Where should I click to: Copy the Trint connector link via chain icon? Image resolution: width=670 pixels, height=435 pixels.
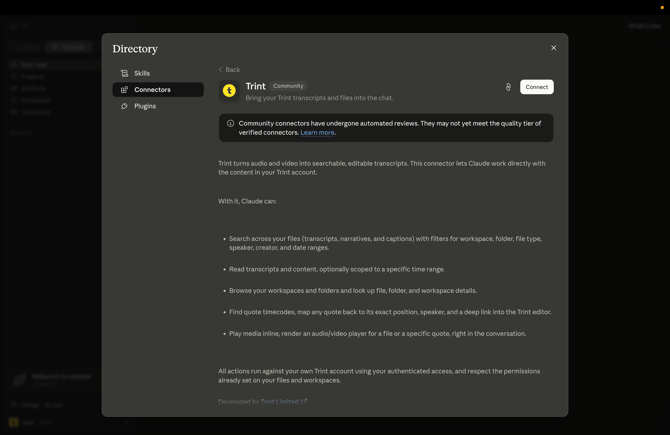(508, 87)
